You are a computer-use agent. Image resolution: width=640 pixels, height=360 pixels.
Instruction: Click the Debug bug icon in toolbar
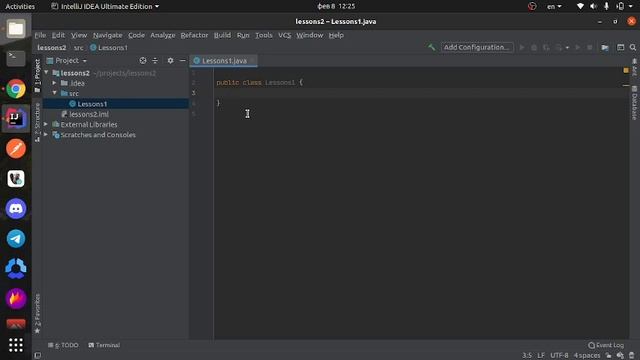click(534, 47)
